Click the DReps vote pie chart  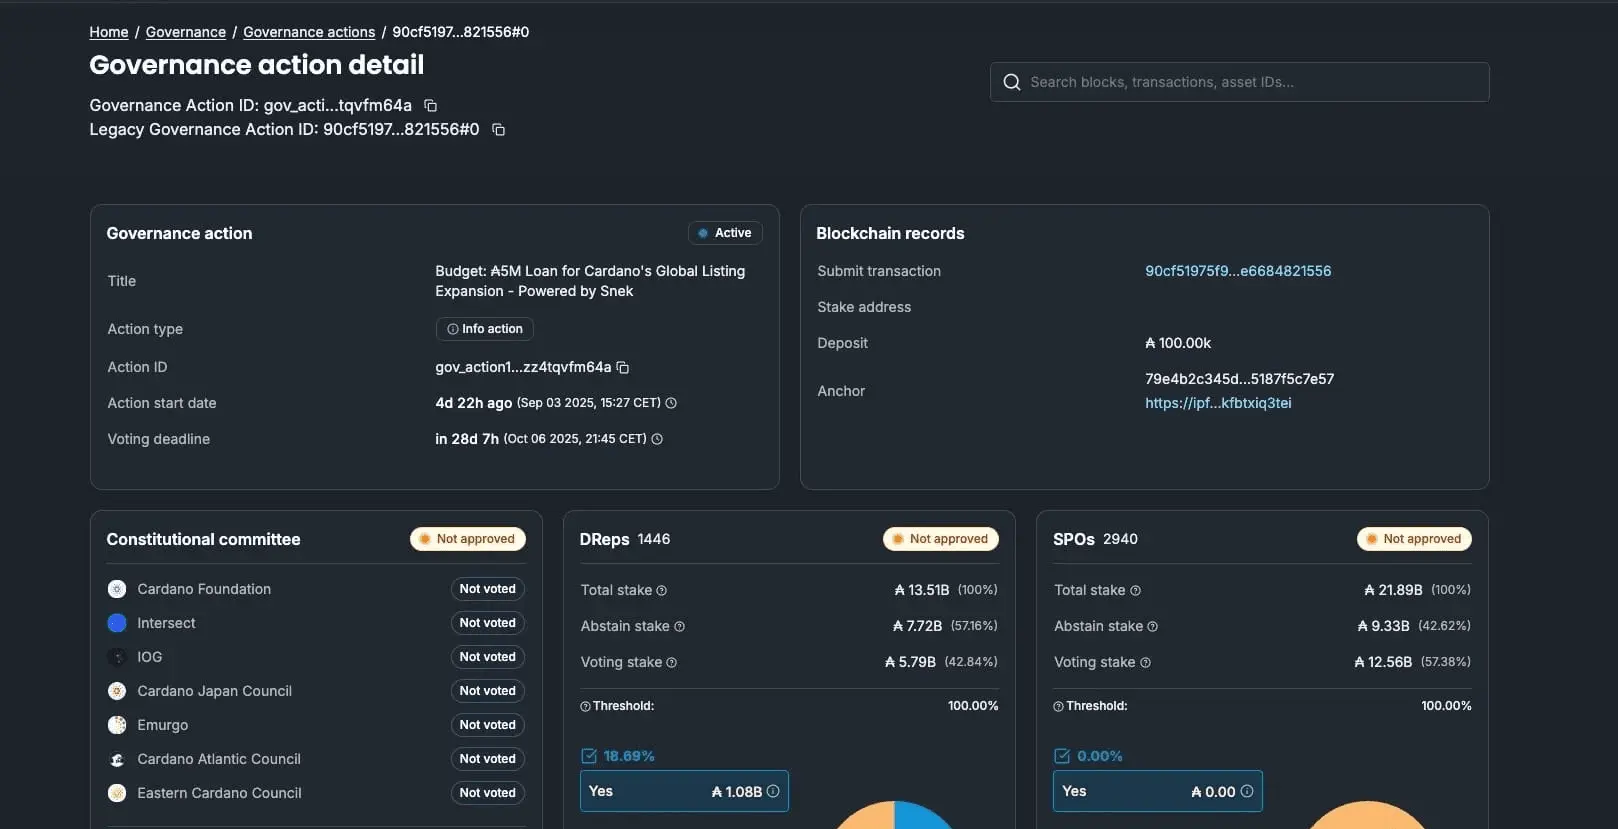(894, 815)
